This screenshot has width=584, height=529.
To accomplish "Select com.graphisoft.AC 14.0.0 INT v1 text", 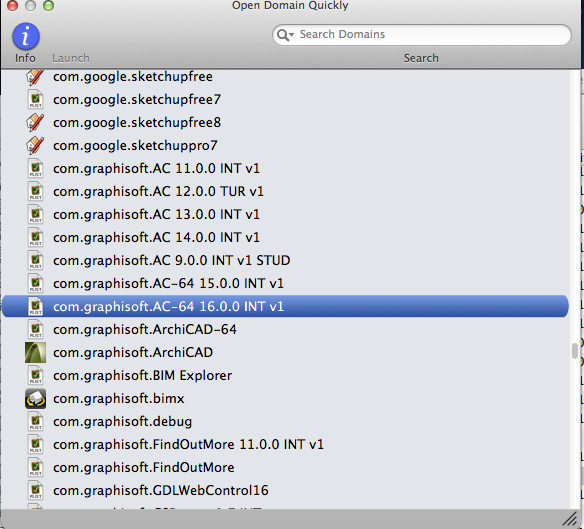I will (x=156, y=238).
